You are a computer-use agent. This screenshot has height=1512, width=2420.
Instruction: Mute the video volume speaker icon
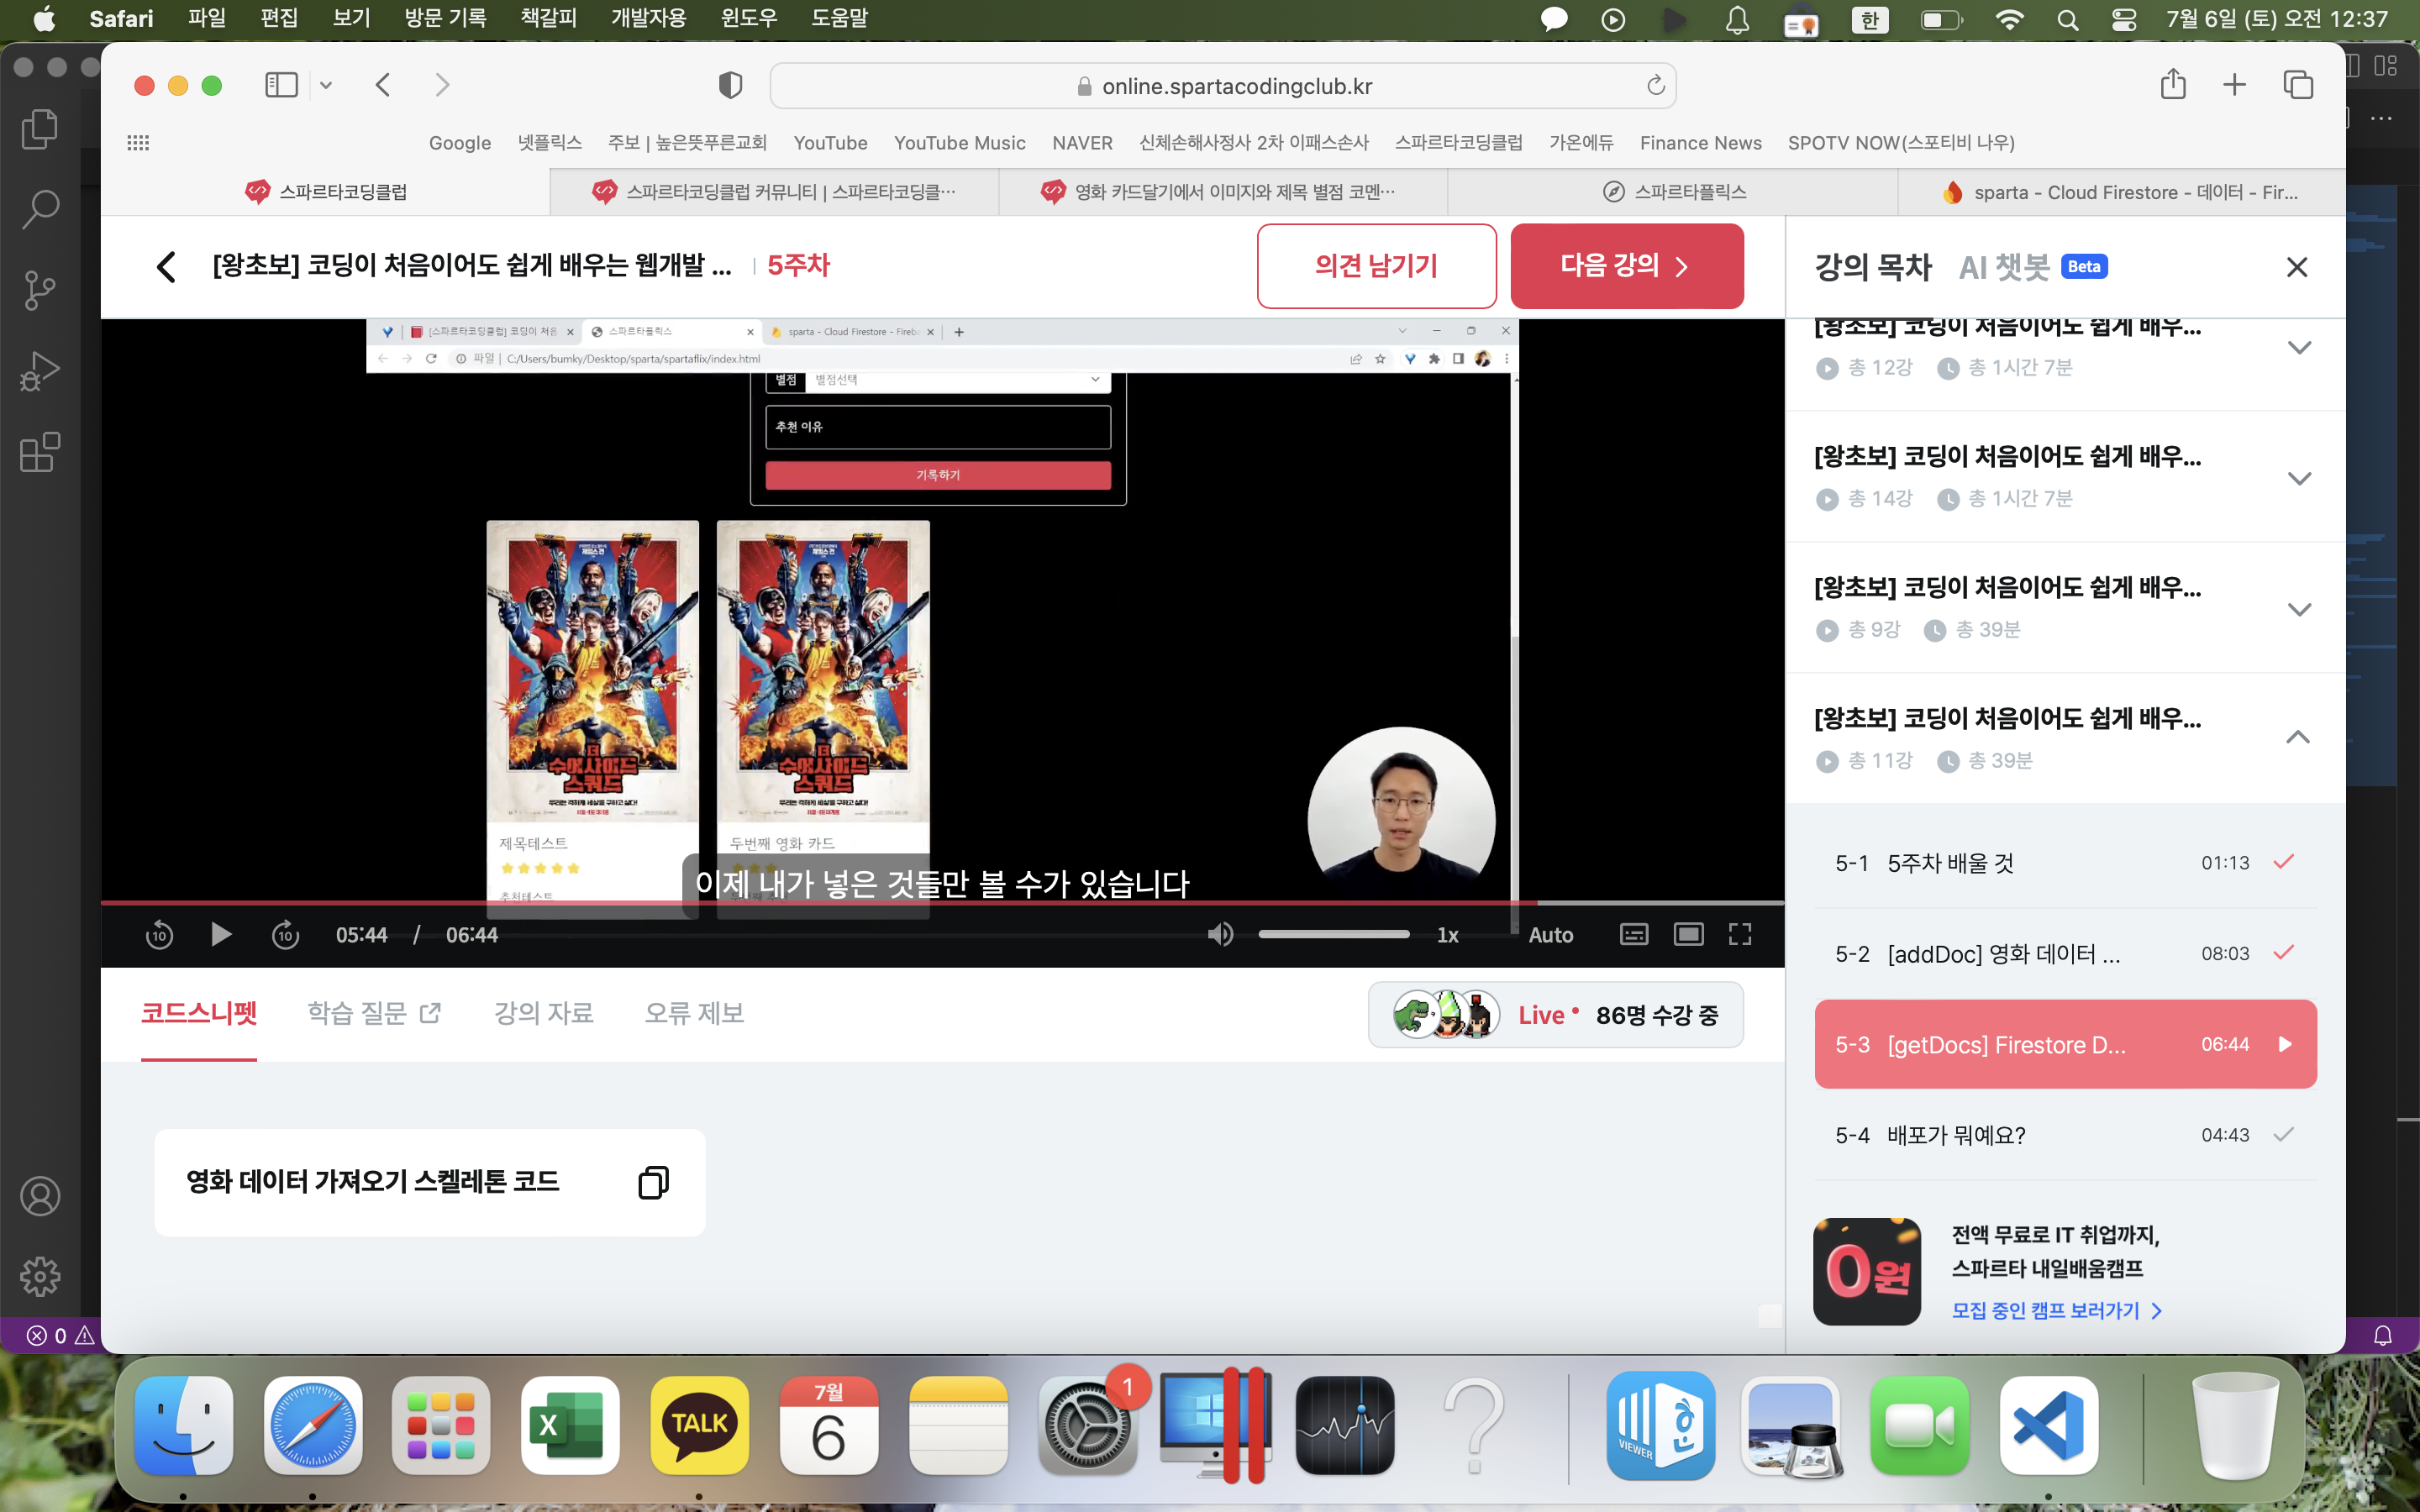click(1220, 935)
